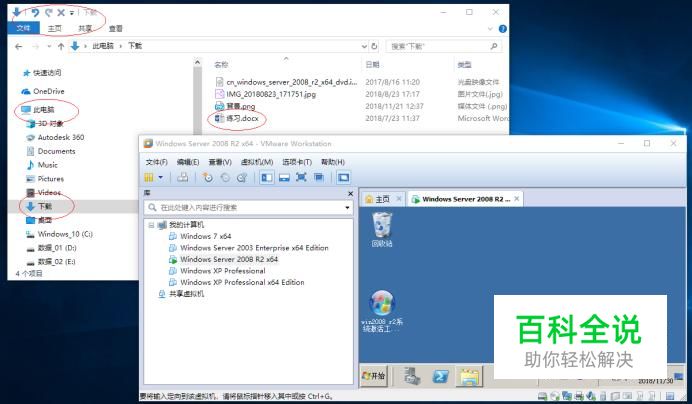Select OneDrive in Explorer sidebar
The image size is (692, 404).
click(x=43, y=91)
